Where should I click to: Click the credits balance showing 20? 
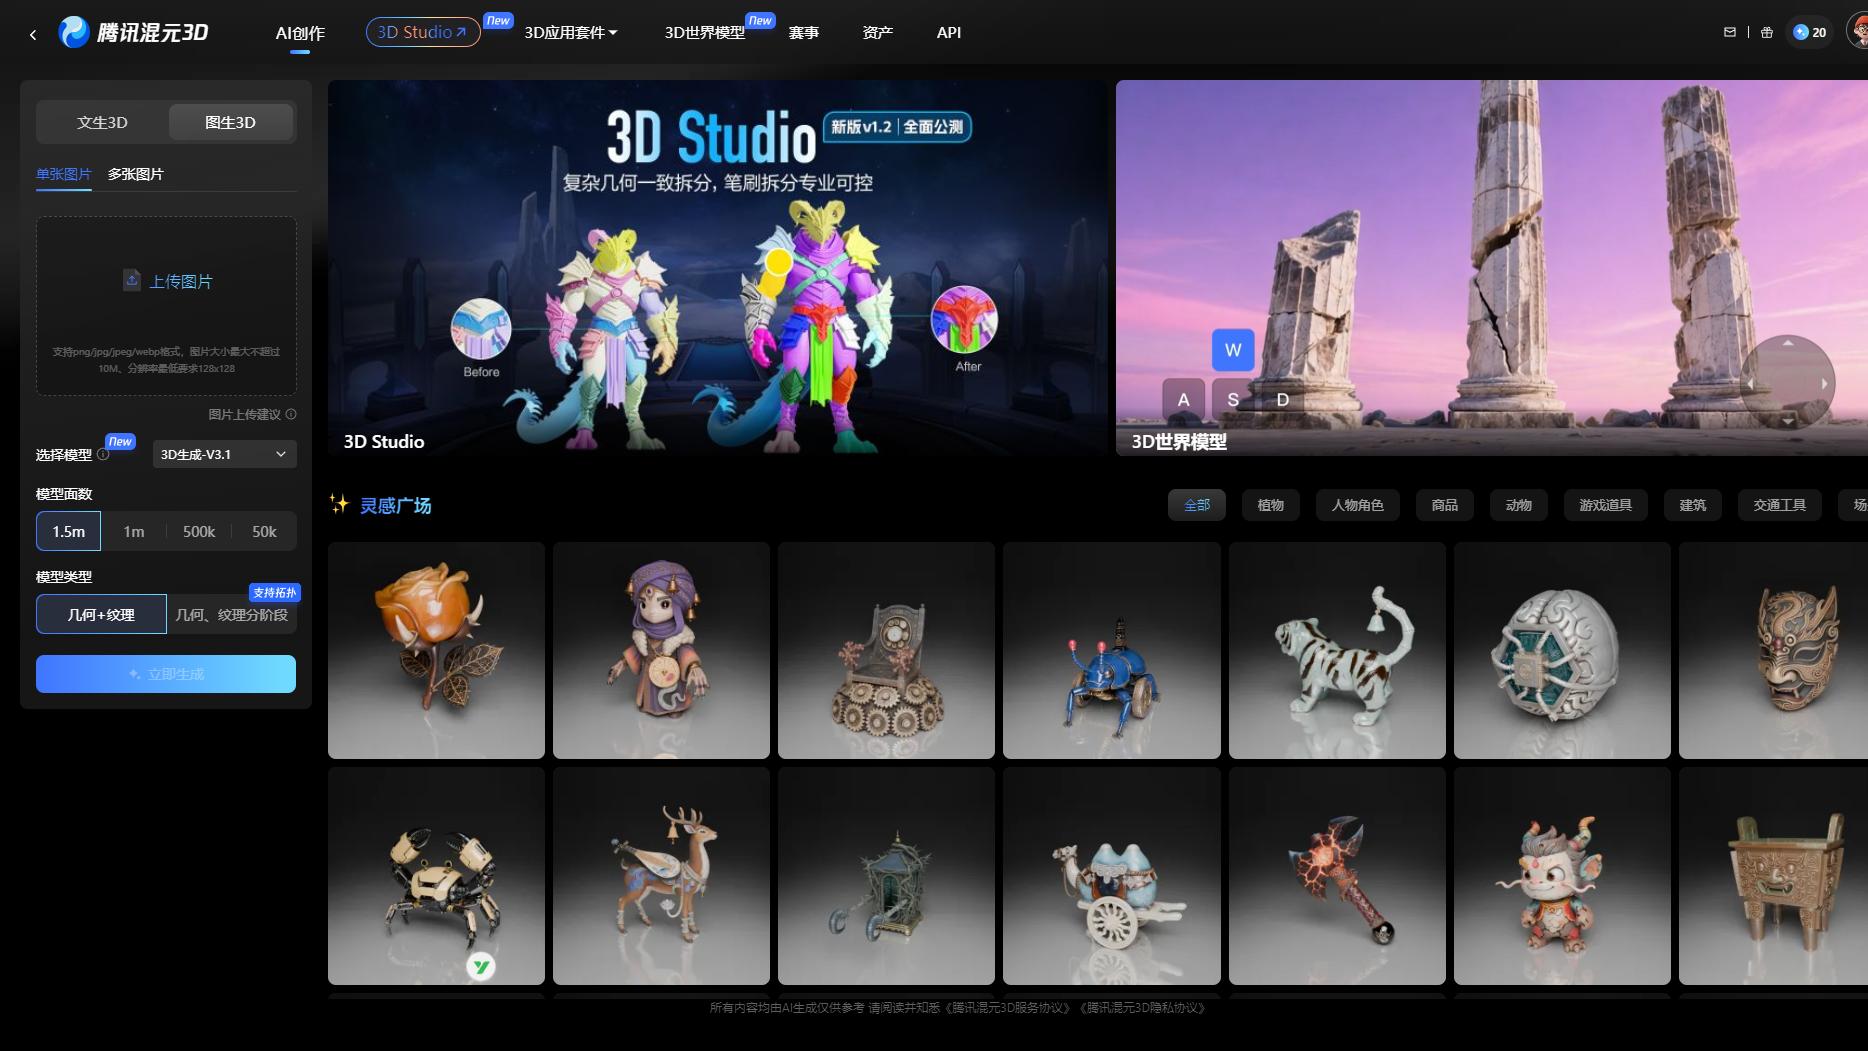[1810, 32]
